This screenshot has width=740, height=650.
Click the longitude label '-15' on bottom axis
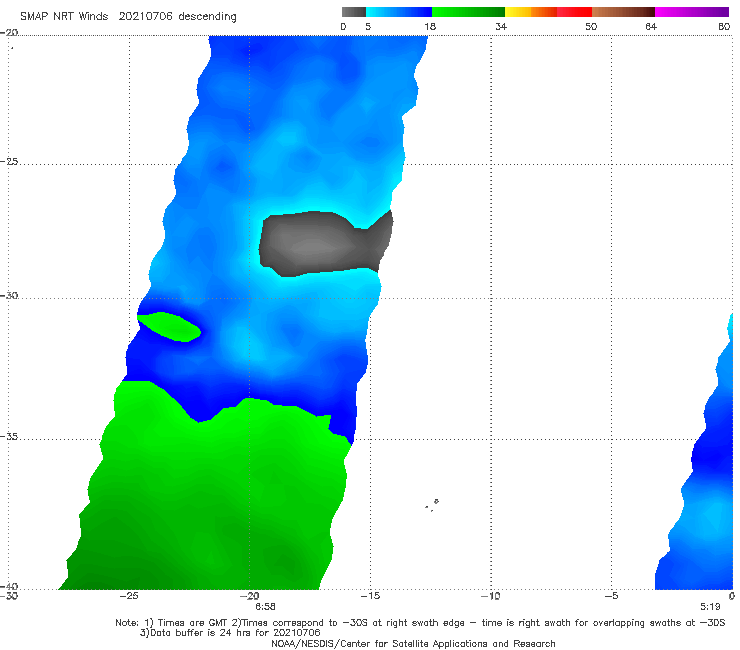click(x=370, y=596)
